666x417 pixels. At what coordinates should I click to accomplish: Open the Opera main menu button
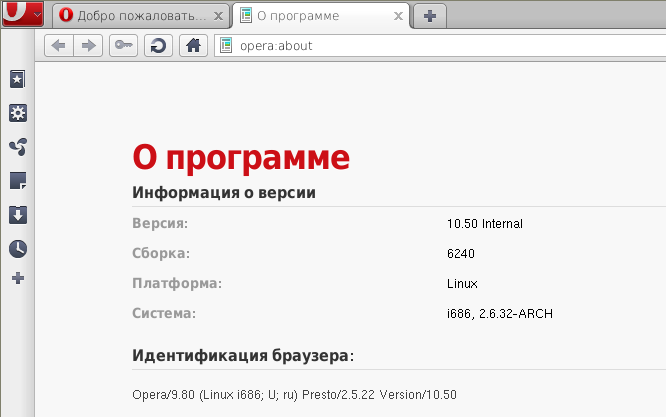[x=22, y=14]
